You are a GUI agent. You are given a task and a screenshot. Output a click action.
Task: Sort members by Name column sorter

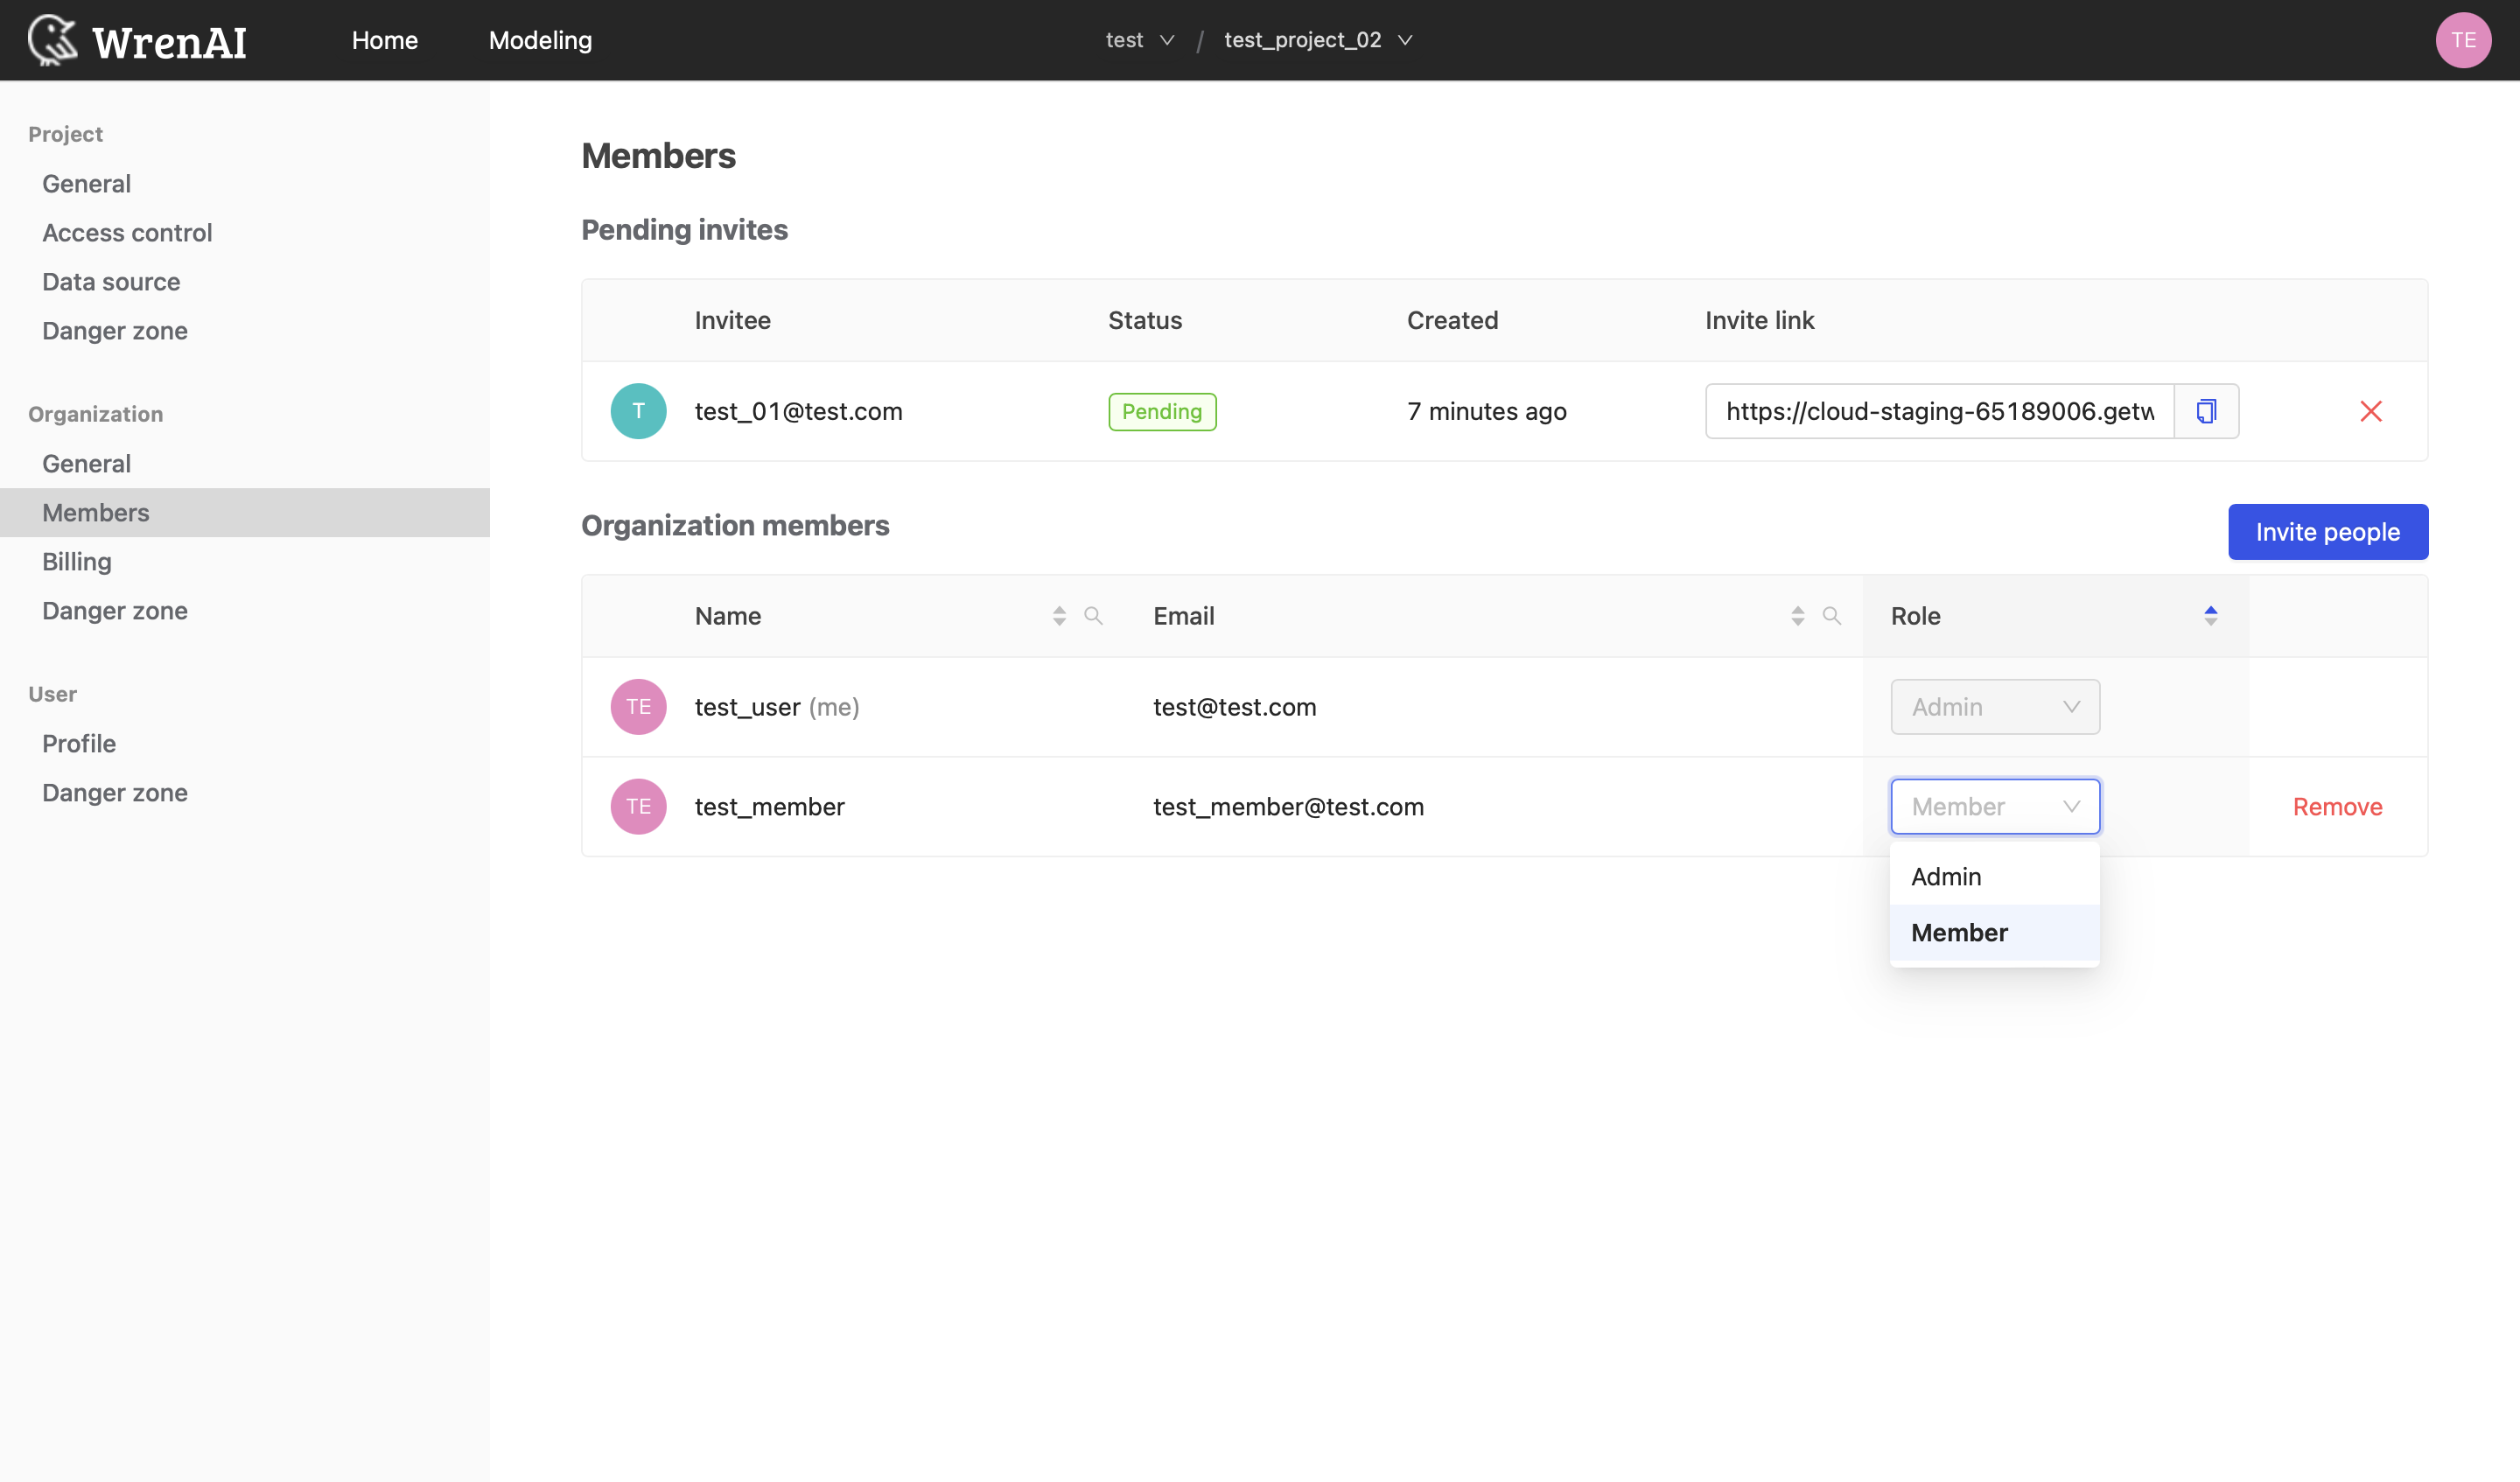click(x=1059, y=616)
